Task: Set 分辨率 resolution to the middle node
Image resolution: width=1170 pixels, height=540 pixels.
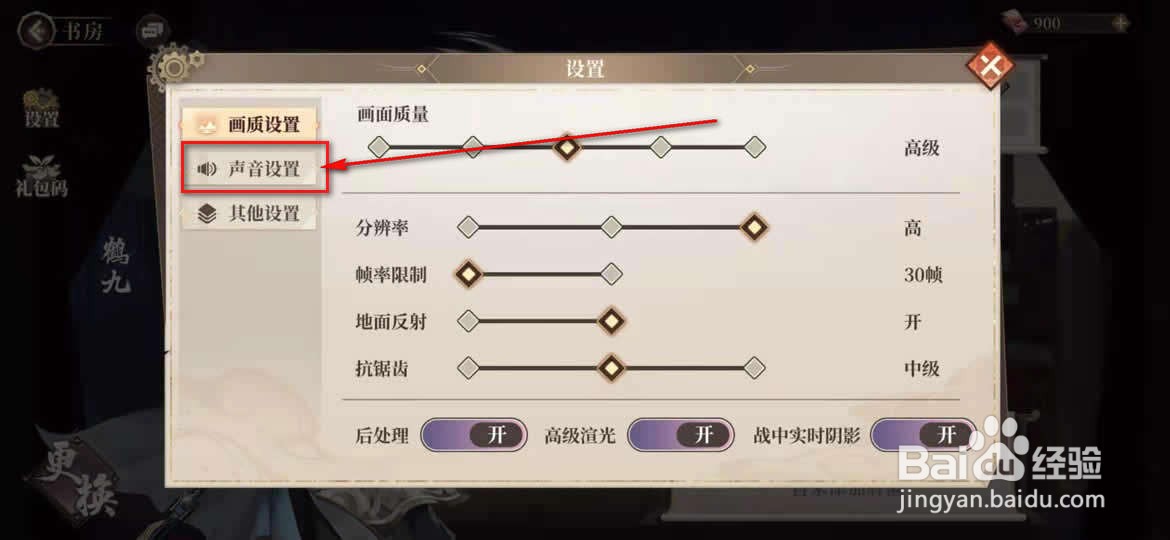Action: 611,227
